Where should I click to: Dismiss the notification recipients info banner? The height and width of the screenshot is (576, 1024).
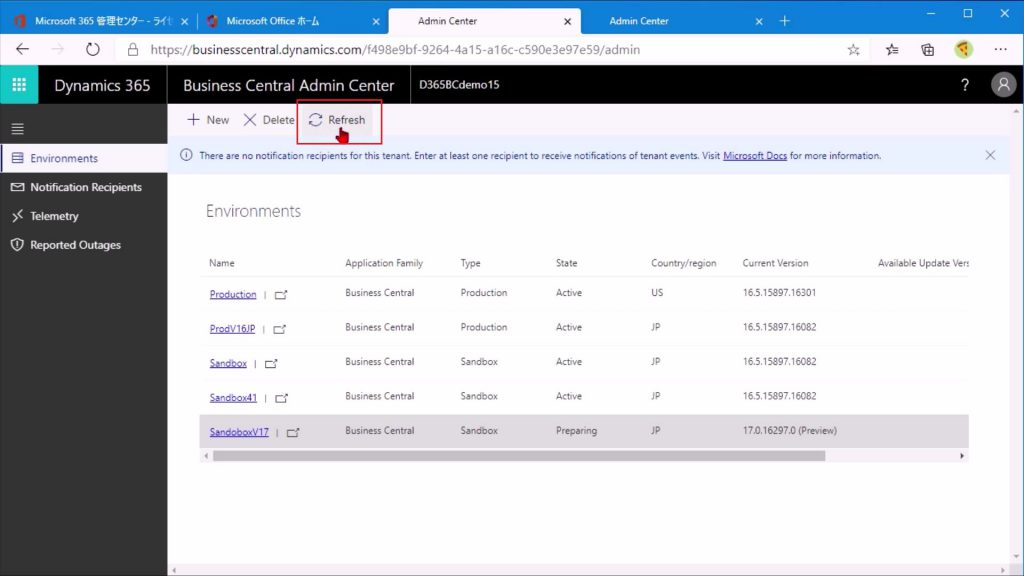click(x=990, y=155)
